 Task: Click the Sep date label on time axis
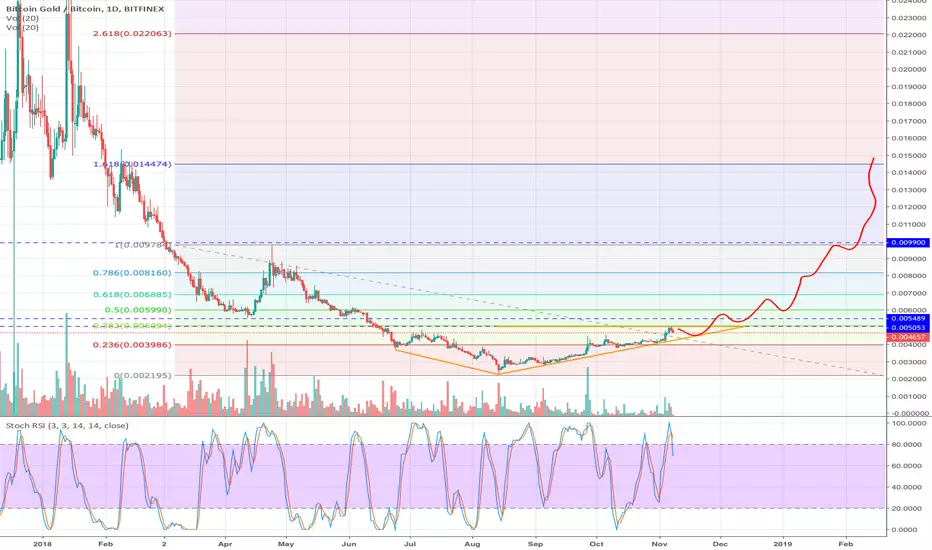tap(536, 544)
